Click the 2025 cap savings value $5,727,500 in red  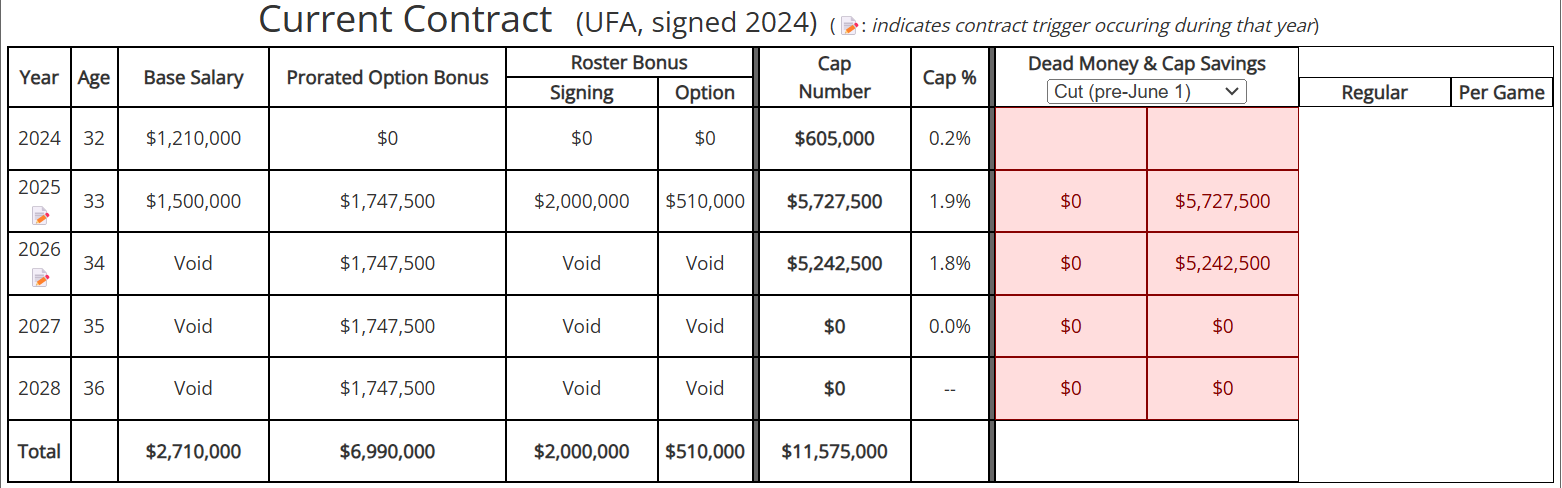point(1222,201)
